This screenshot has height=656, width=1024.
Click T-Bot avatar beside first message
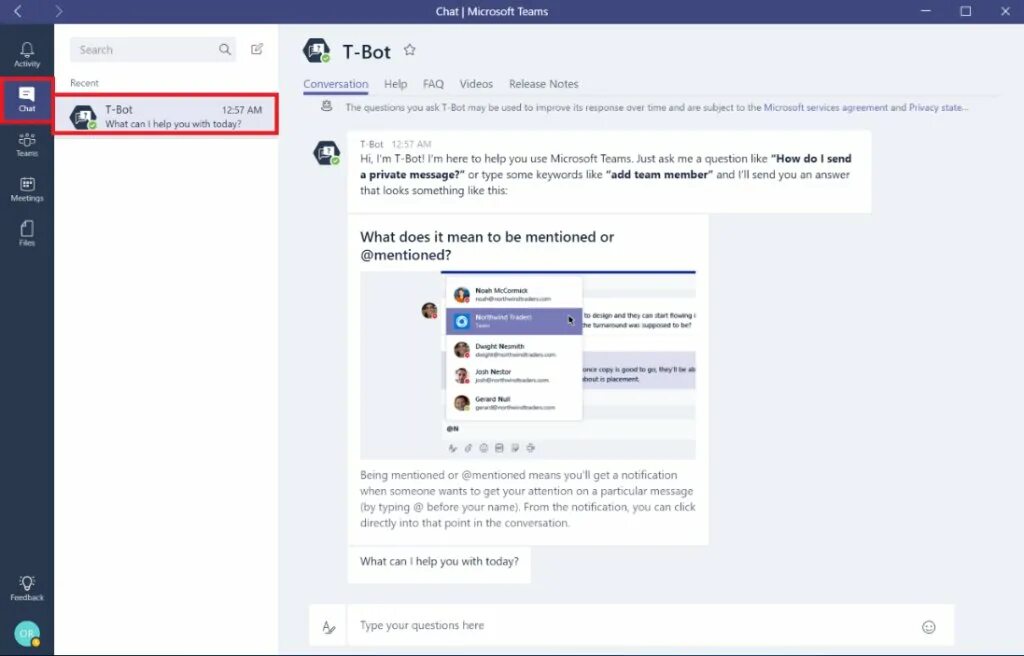click(327, 153)
